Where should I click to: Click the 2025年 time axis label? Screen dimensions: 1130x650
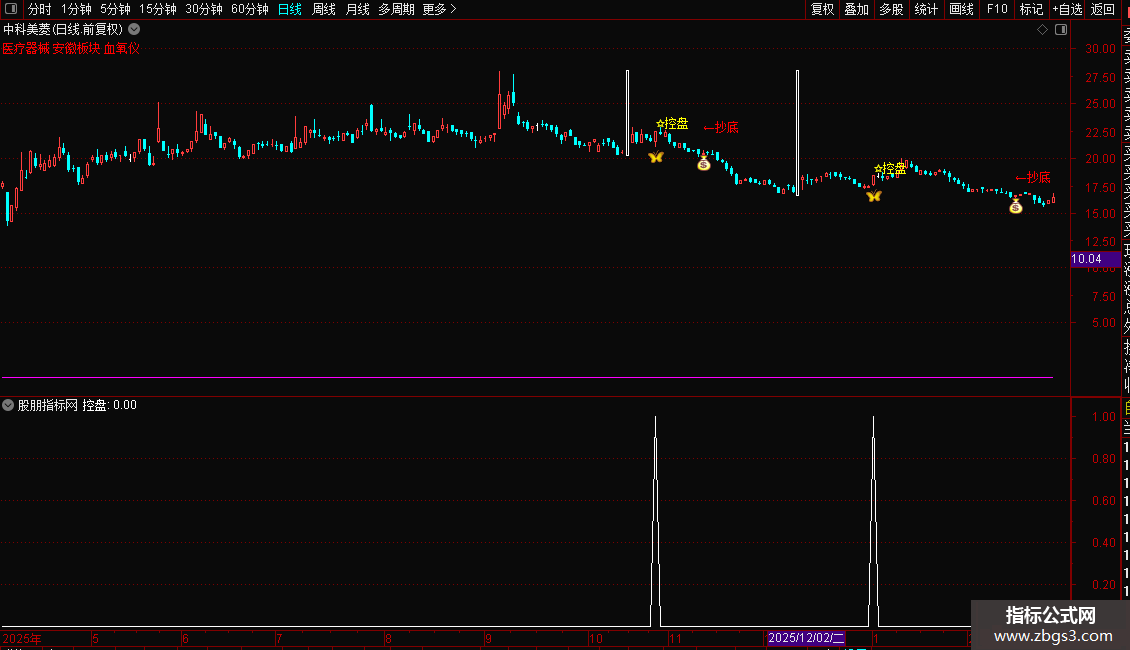pyautogui.click(x=22, y=638)
